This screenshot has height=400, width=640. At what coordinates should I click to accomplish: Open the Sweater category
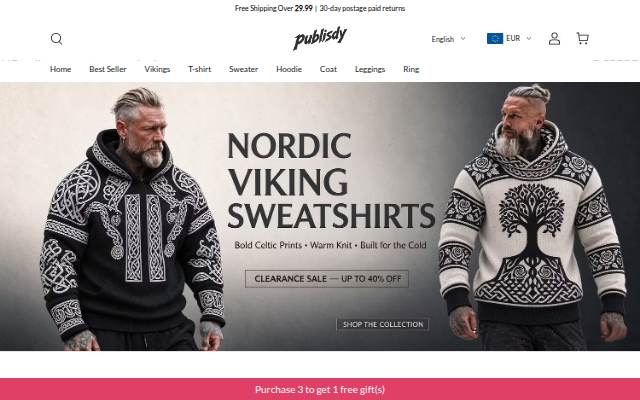click(244, 69)
